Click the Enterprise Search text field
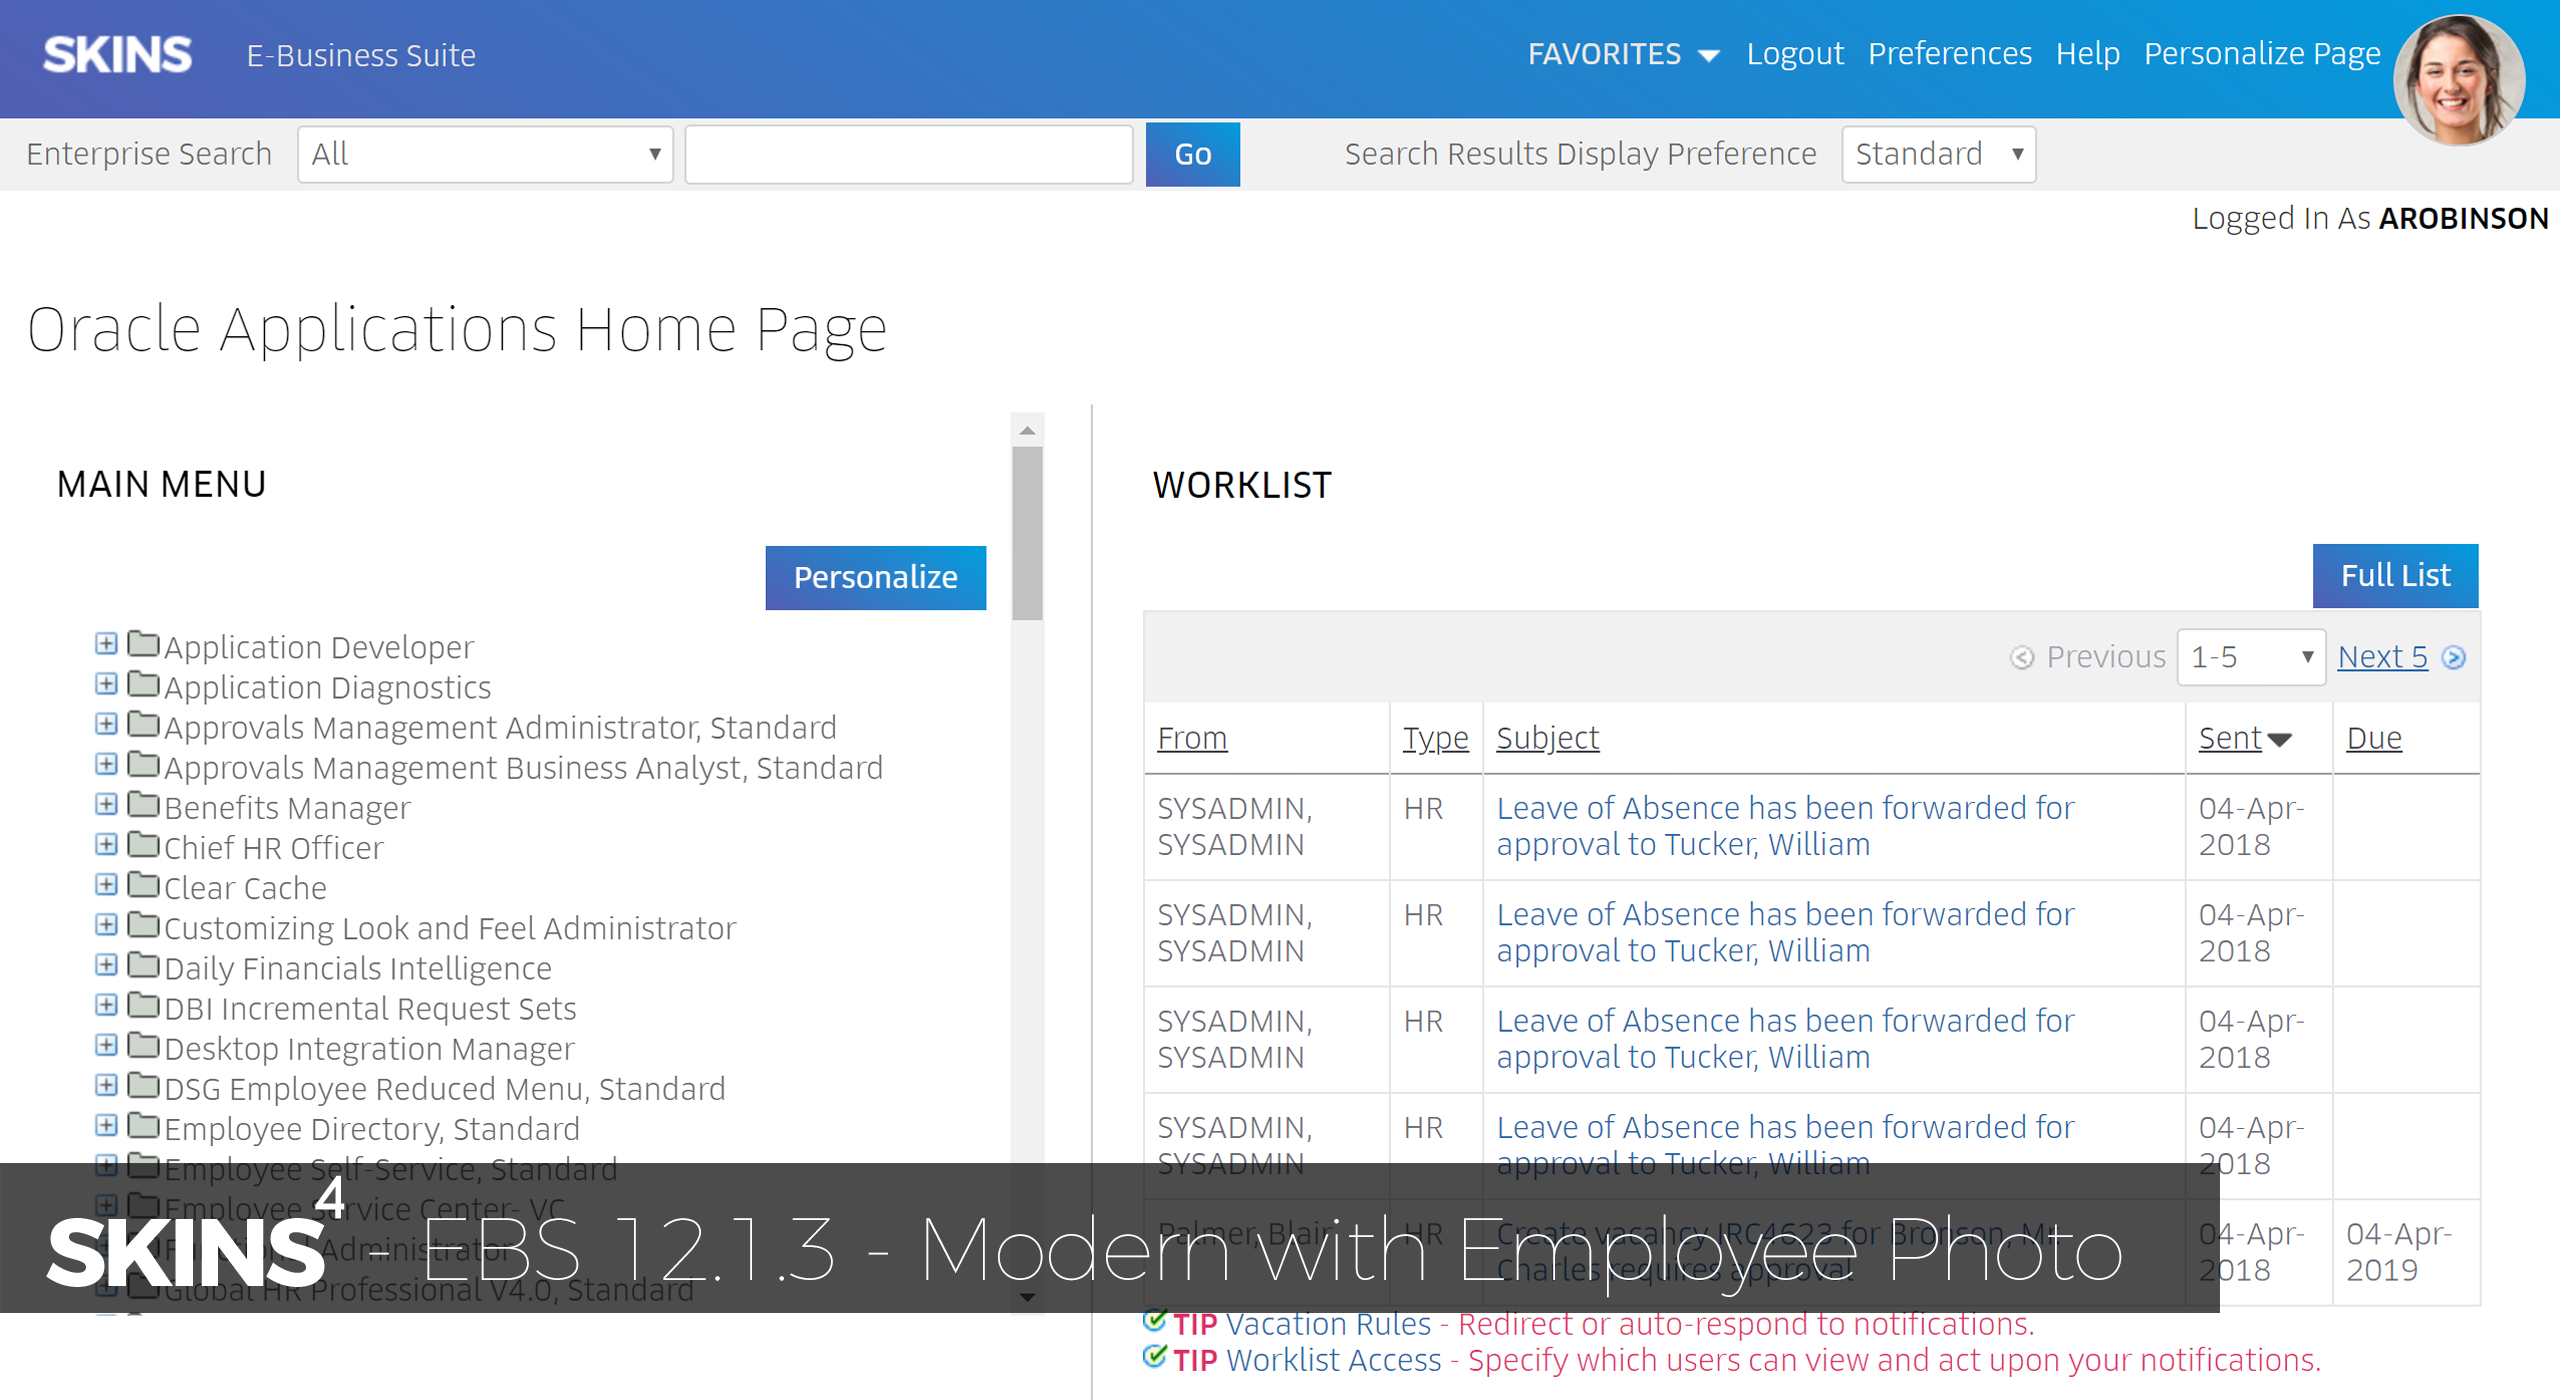 [909, 154]
